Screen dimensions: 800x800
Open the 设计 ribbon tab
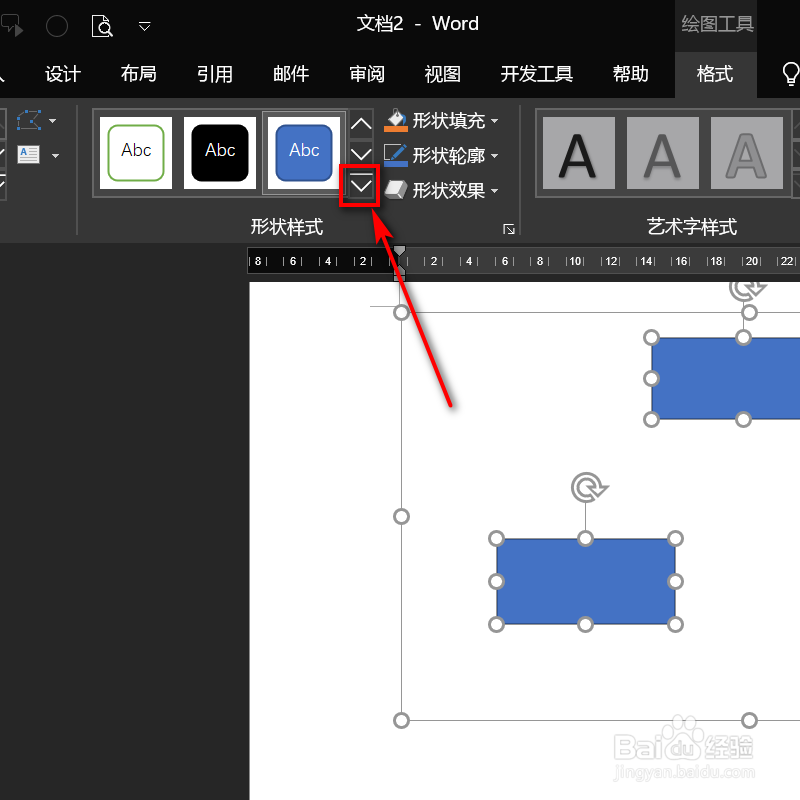pyautogui.click(x=63, y=74)
